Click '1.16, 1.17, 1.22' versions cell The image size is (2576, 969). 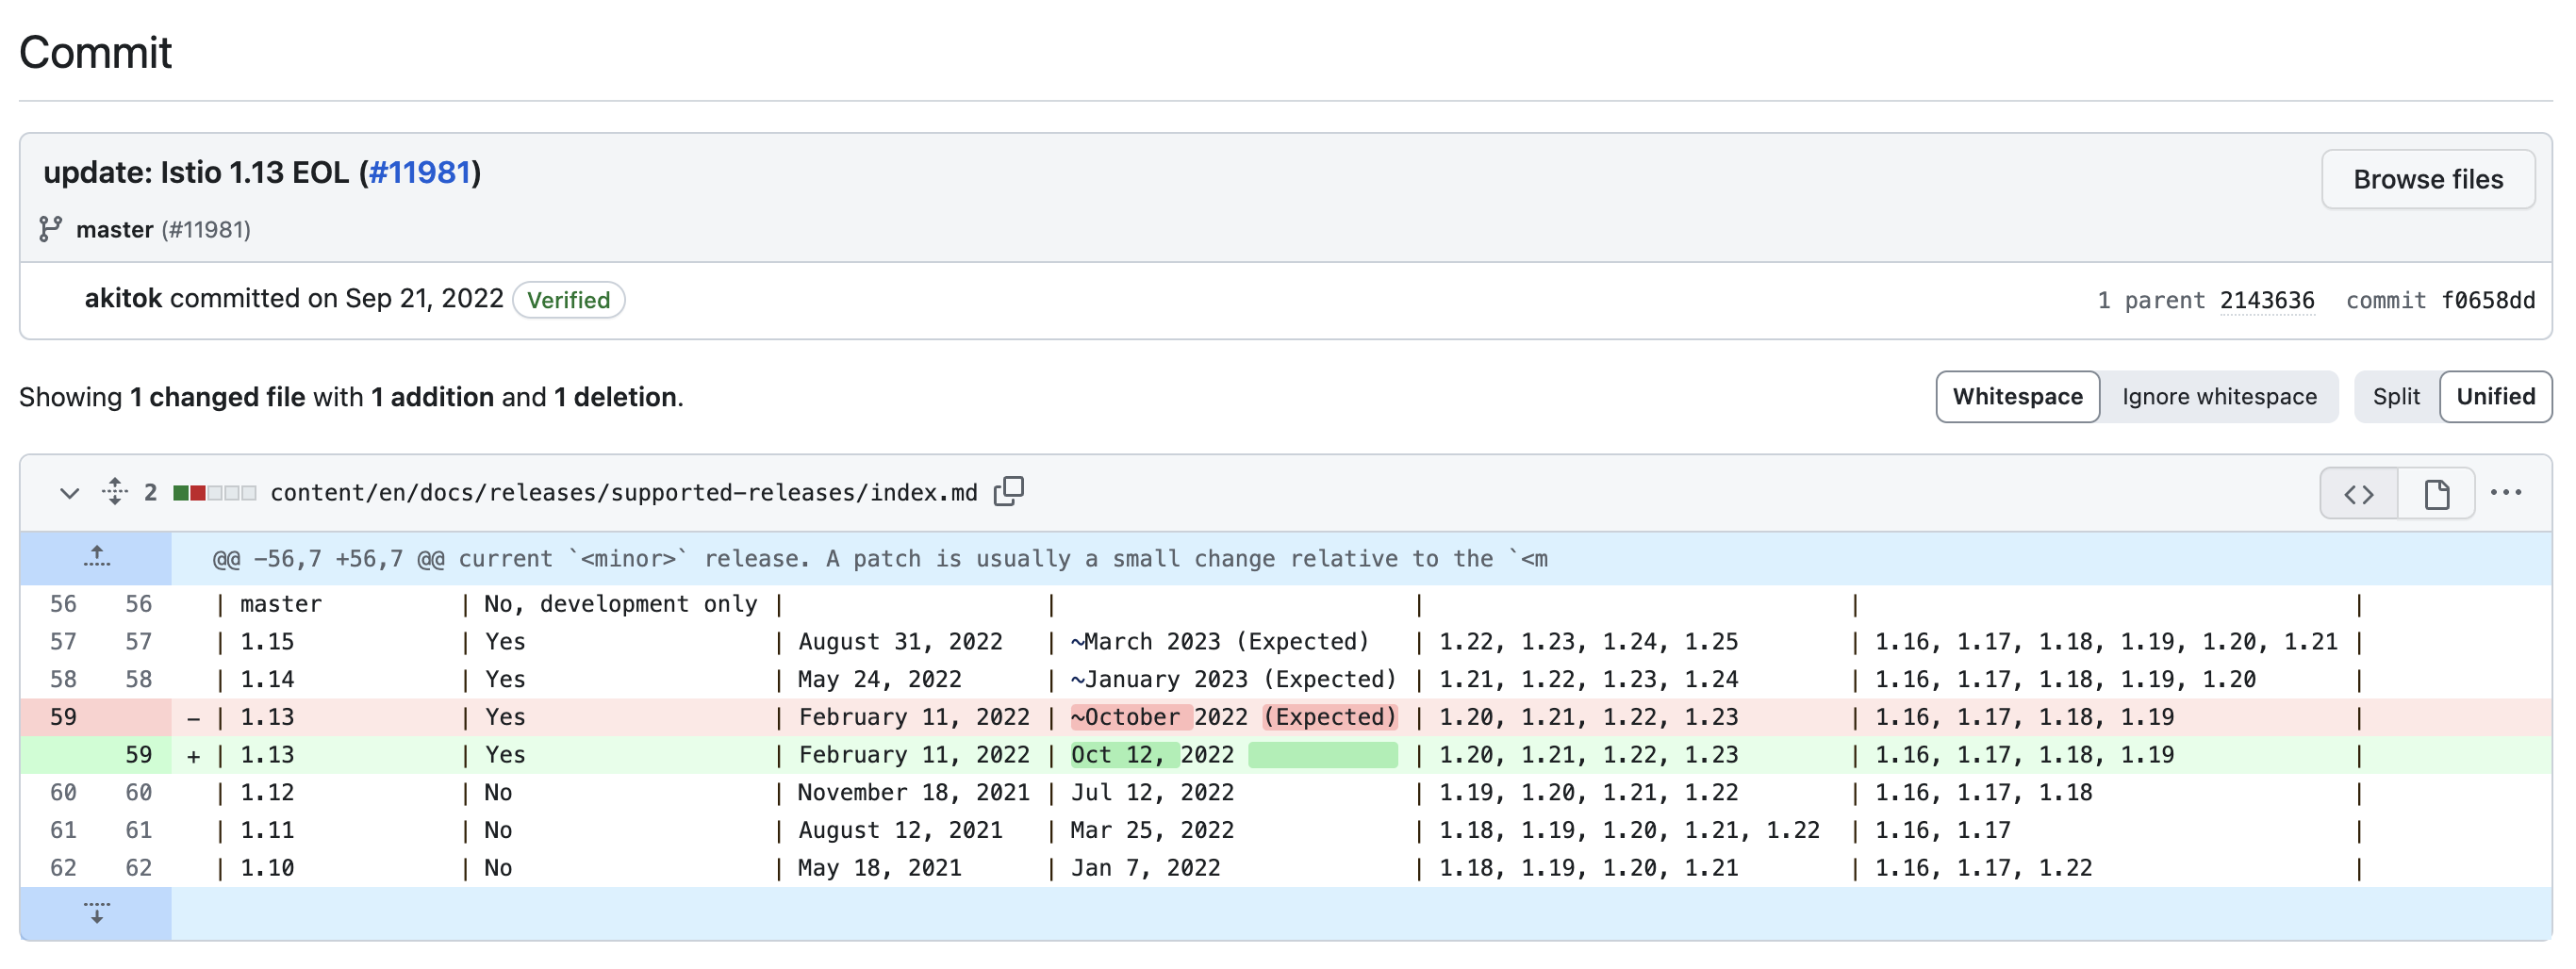click(1983, 868)
